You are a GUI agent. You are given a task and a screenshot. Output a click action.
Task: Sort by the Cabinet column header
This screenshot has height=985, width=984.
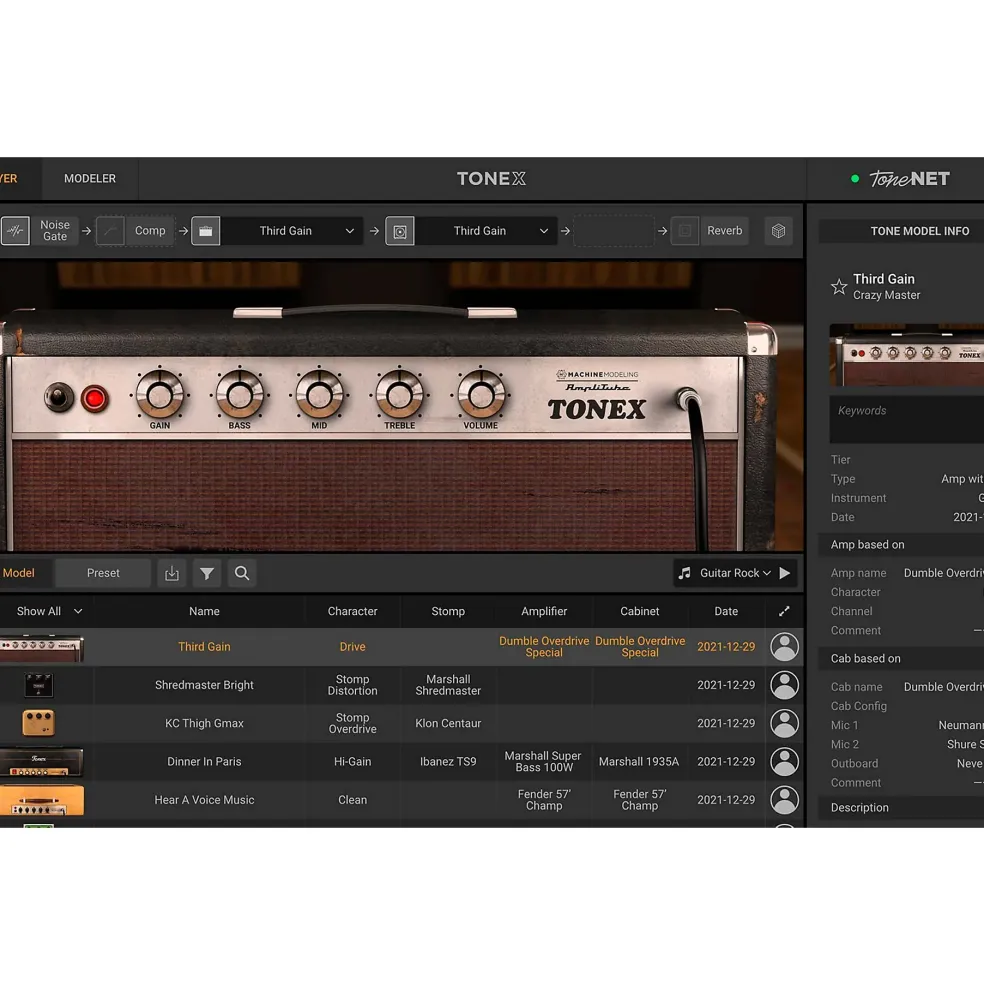pos(640,611)
